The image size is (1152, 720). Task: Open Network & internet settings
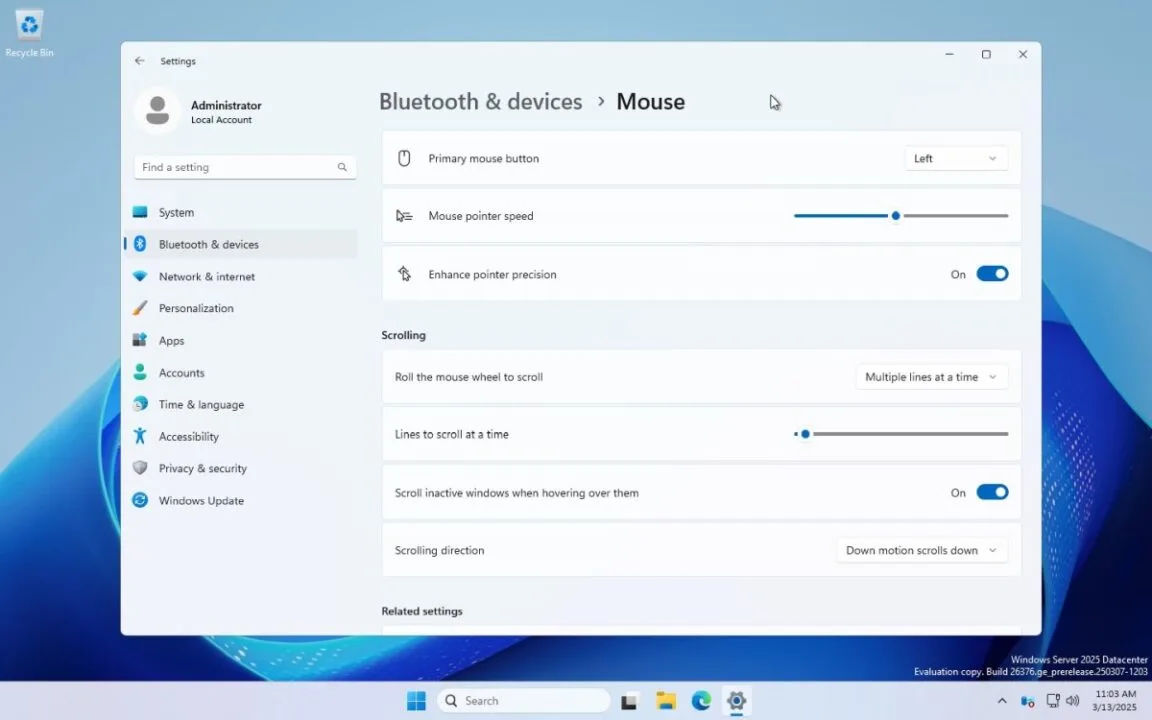(207, 276)
